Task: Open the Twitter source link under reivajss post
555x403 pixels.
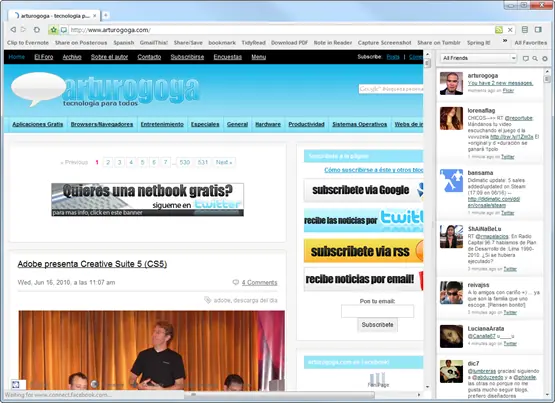Action: [x=510, y=312]
